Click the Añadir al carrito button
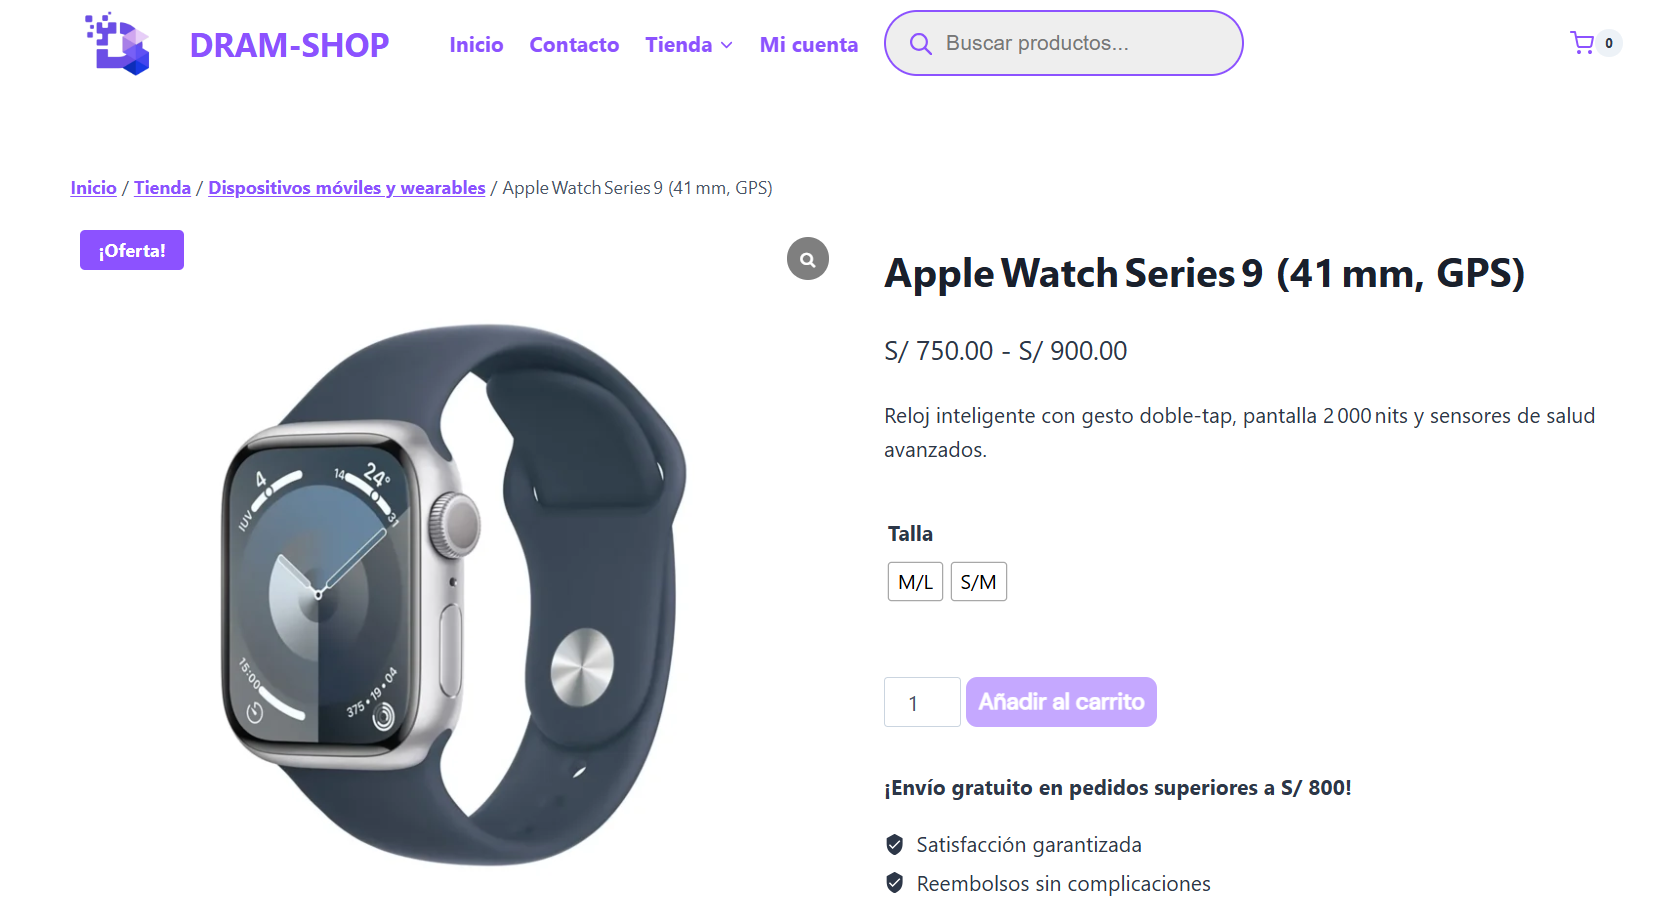 (x=1061, y=702)
